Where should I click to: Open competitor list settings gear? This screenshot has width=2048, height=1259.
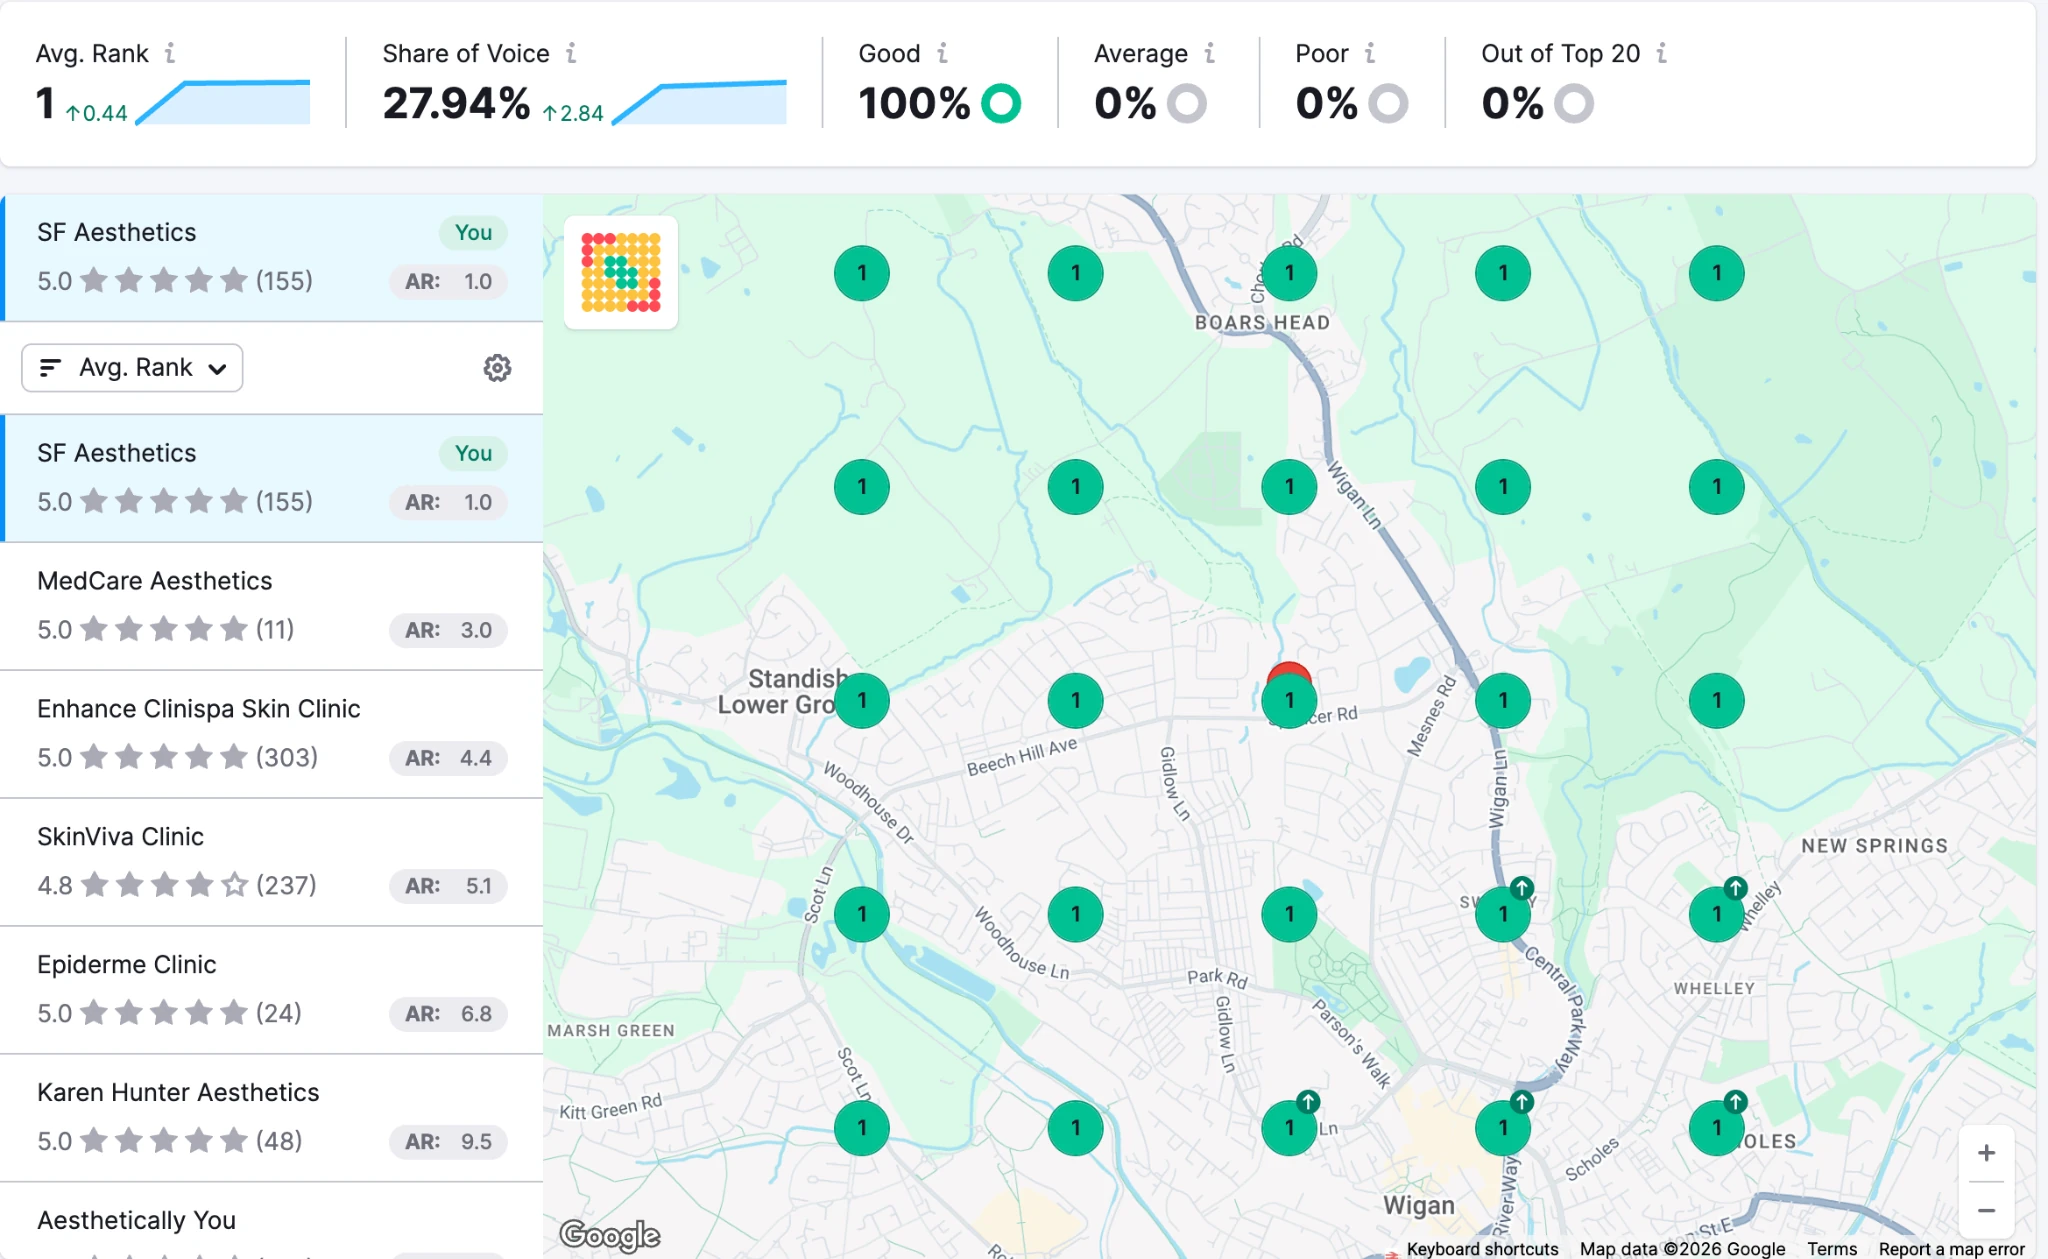tap(497, 368)
